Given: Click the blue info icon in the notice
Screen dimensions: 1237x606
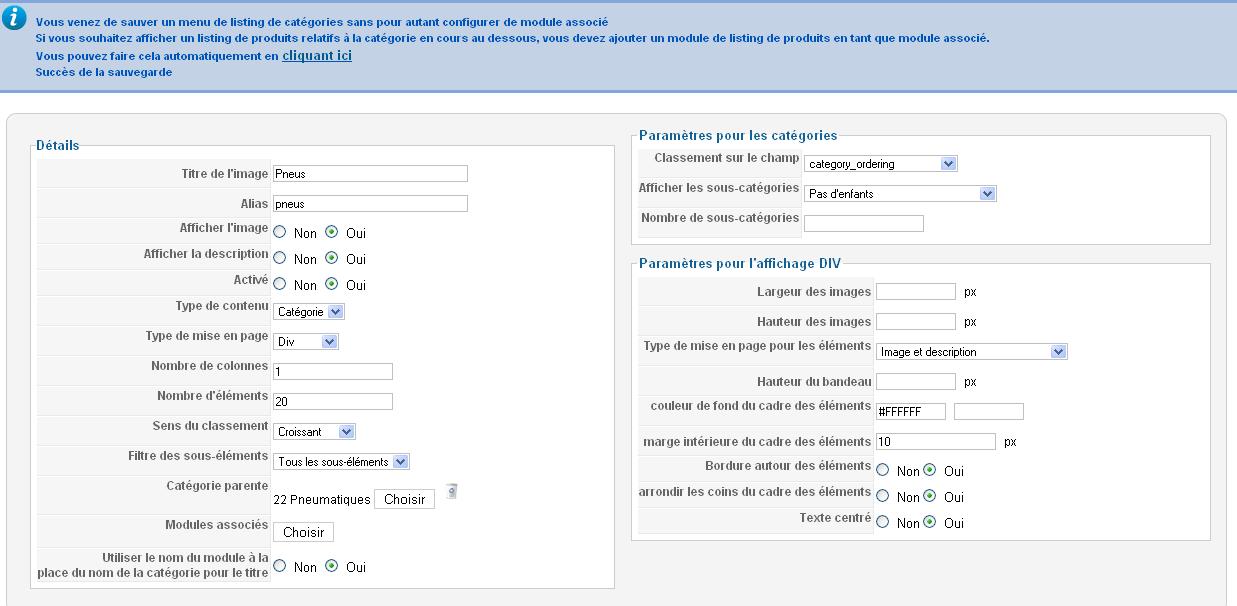Looking at the screenshot, I should tap(15, 18).
